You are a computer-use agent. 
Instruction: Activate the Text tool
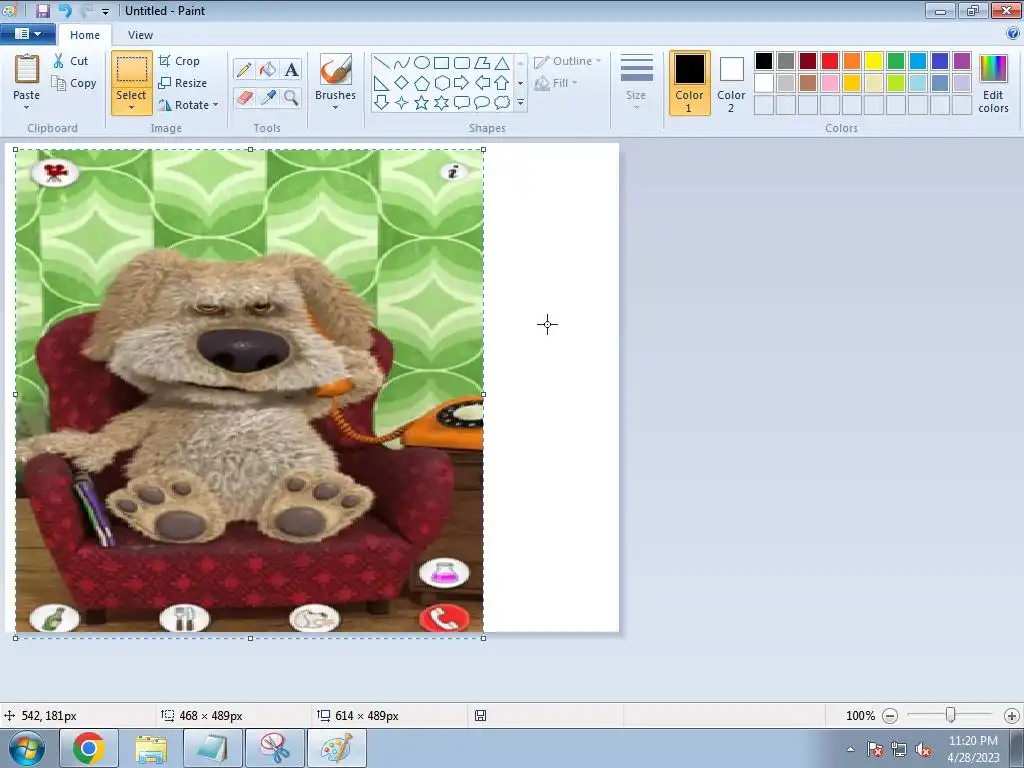[291, 69]
